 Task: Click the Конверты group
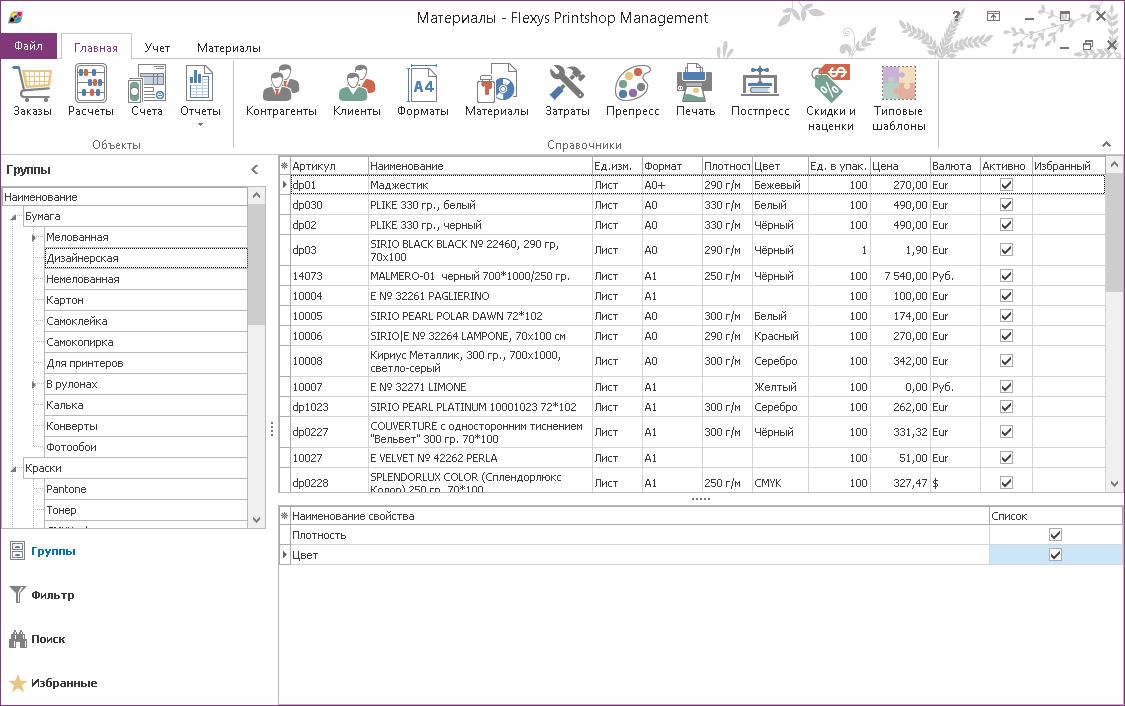[x=146, y=426]
